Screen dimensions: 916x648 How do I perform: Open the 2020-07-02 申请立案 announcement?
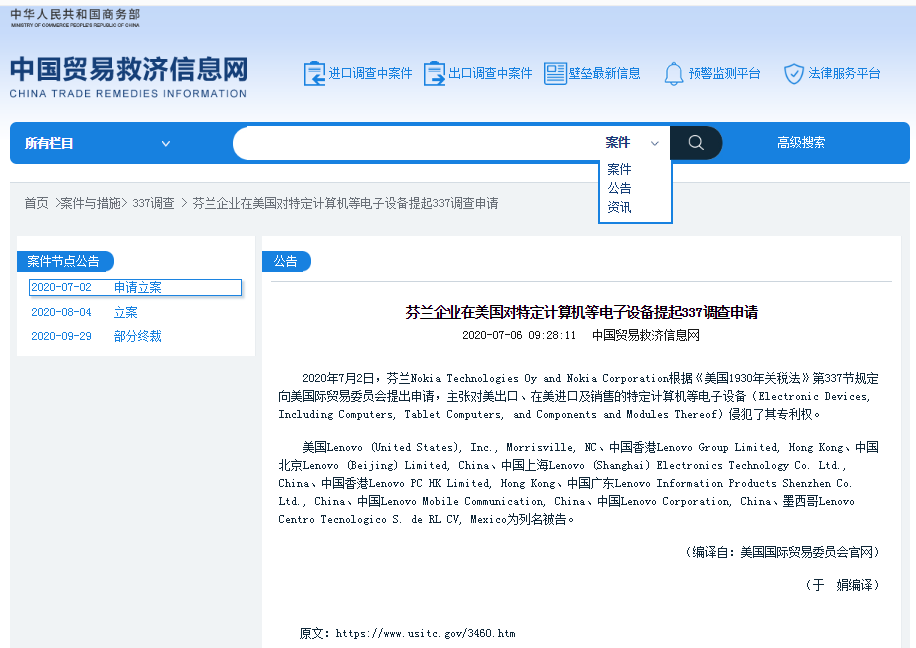point(135,287)
